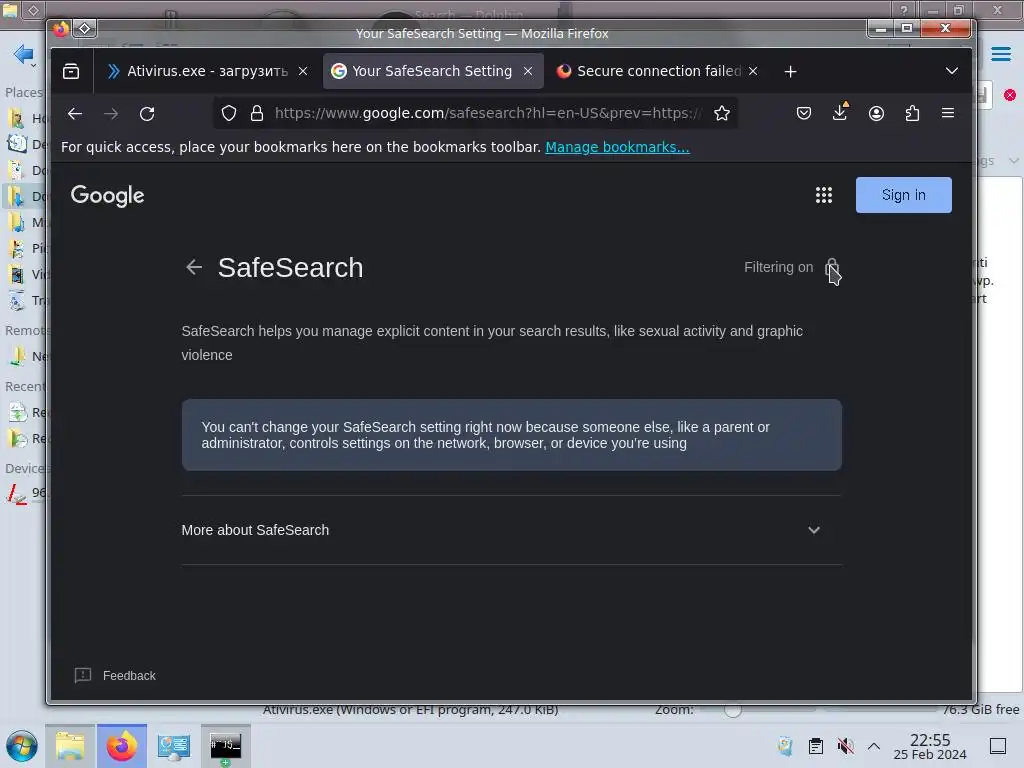Screen dimensions: 1024x768
Task: Open Save to Pocket icon
Action: tap(804, 114)
